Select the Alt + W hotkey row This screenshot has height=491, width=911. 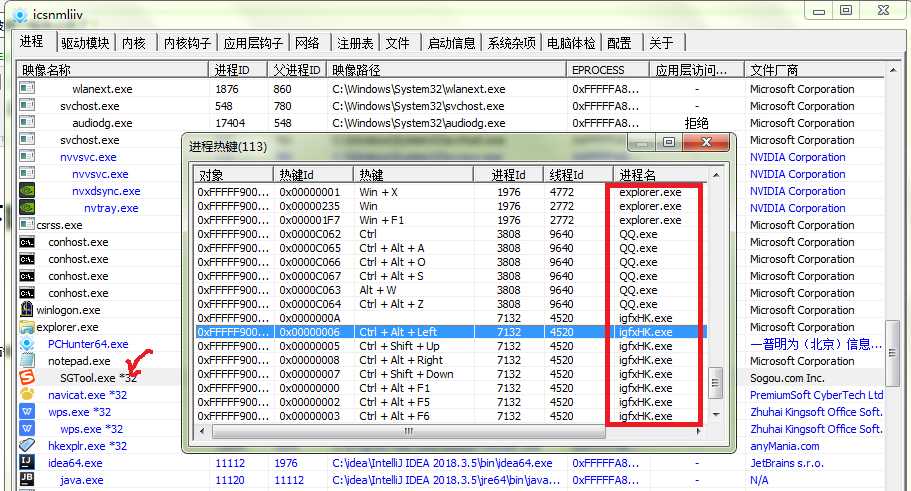[x=451, y=290]
